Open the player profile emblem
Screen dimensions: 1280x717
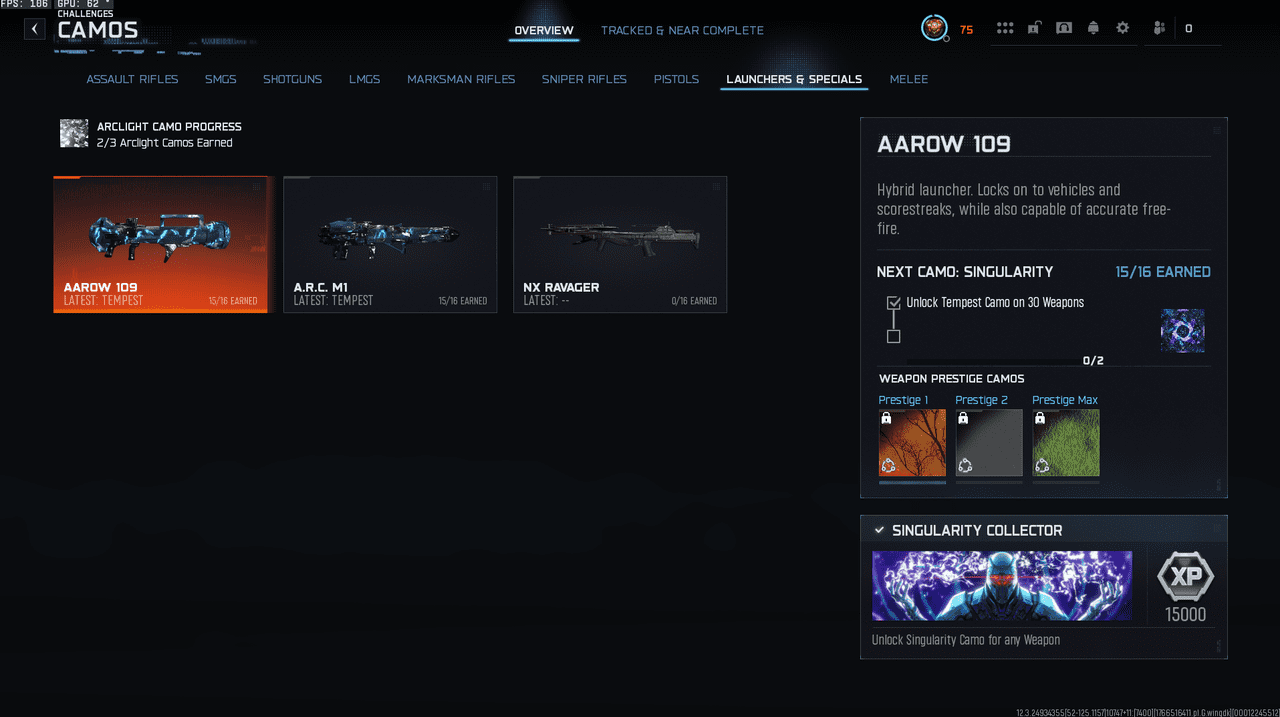coord(934,29)
